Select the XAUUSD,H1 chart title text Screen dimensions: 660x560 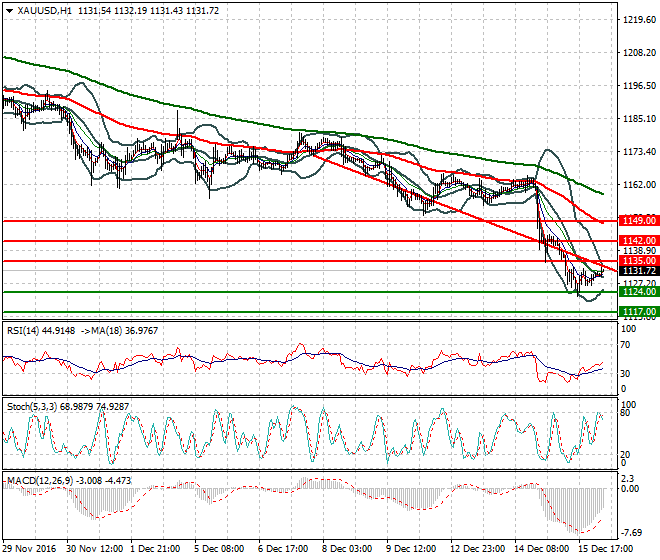[x=44, y=11]
